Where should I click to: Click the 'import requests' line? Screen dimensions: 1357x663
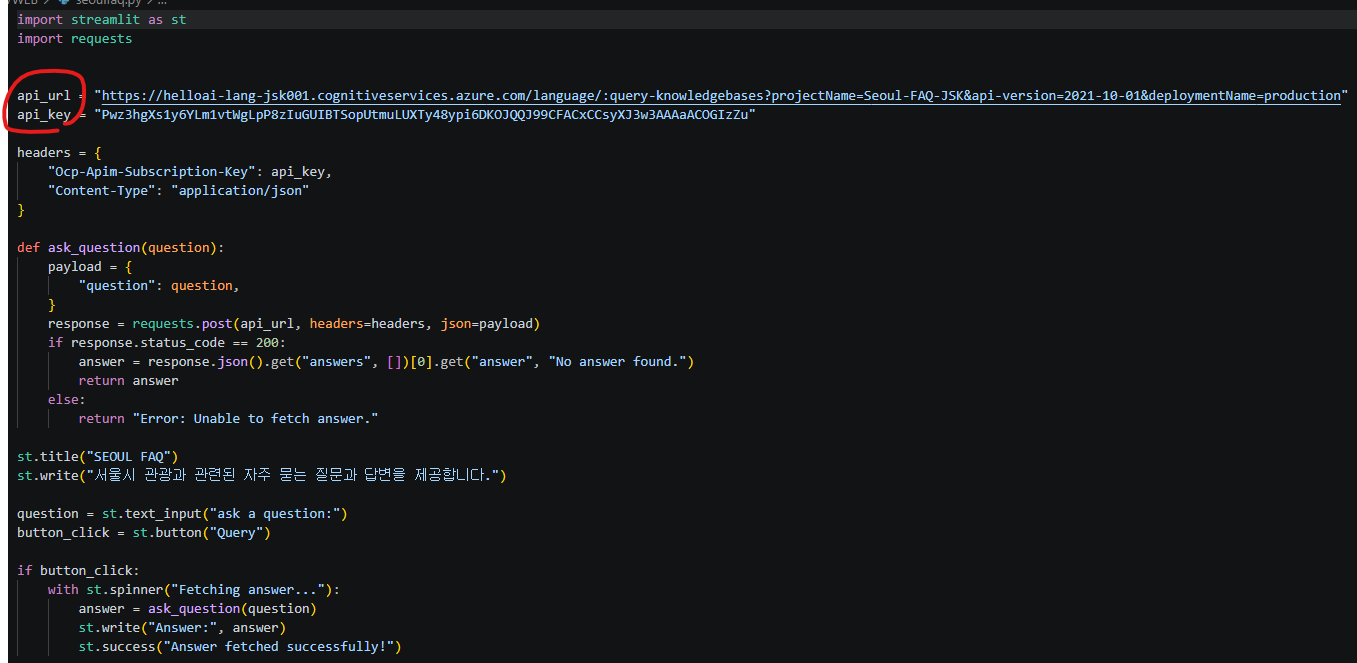74,38
